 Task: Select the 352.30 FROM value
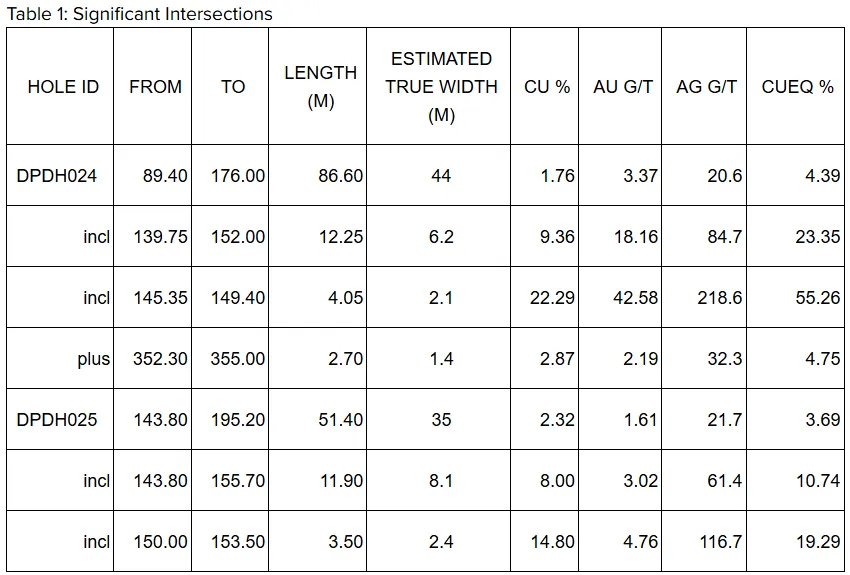point(160,359)
